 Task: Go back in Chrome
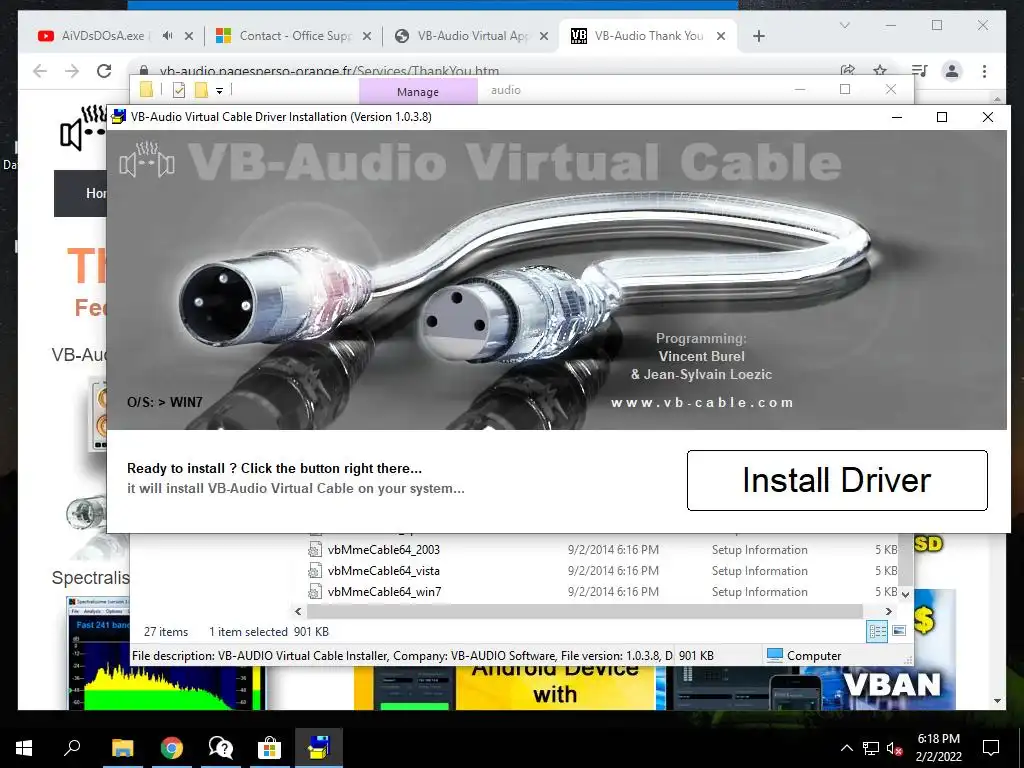coord(40,71)
